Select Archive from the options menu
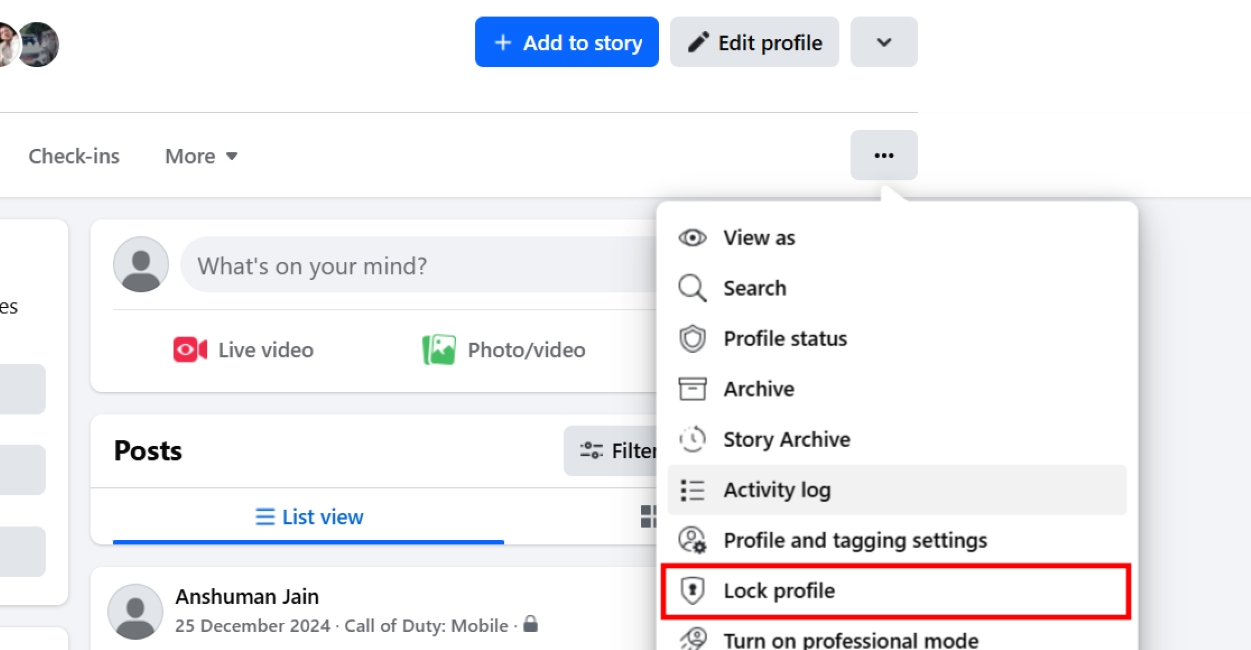 pyautogui.click(x=759, y=389)
